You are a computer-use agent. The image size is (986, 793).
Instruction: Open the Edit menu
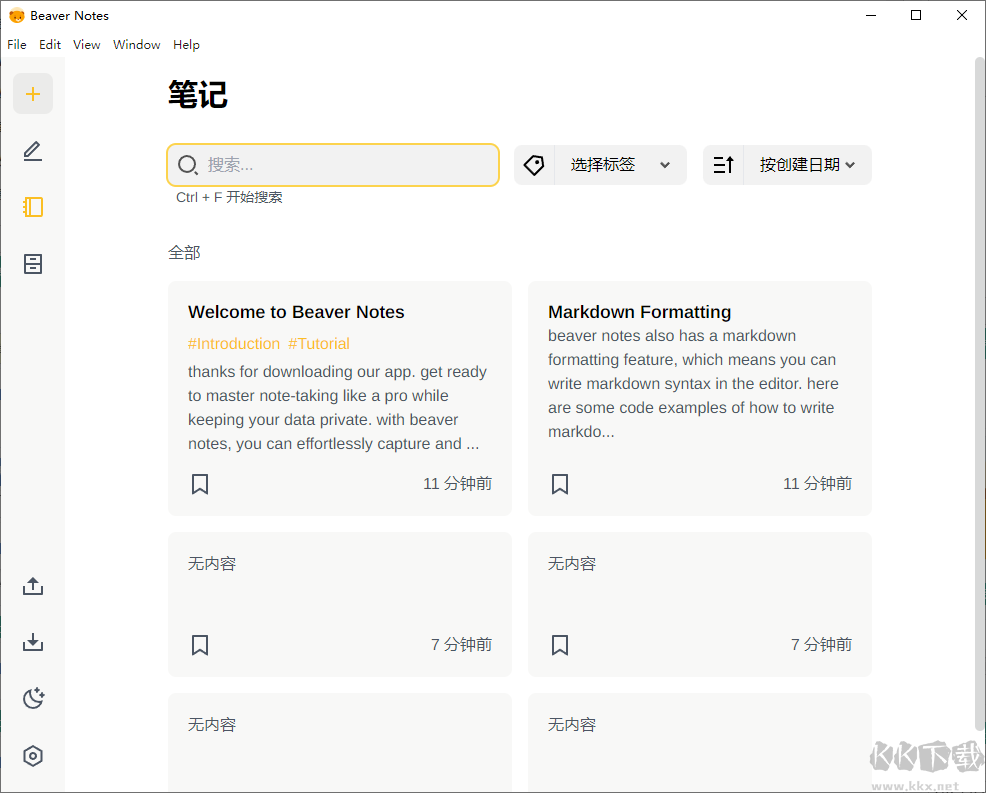[x=50, y=45]
